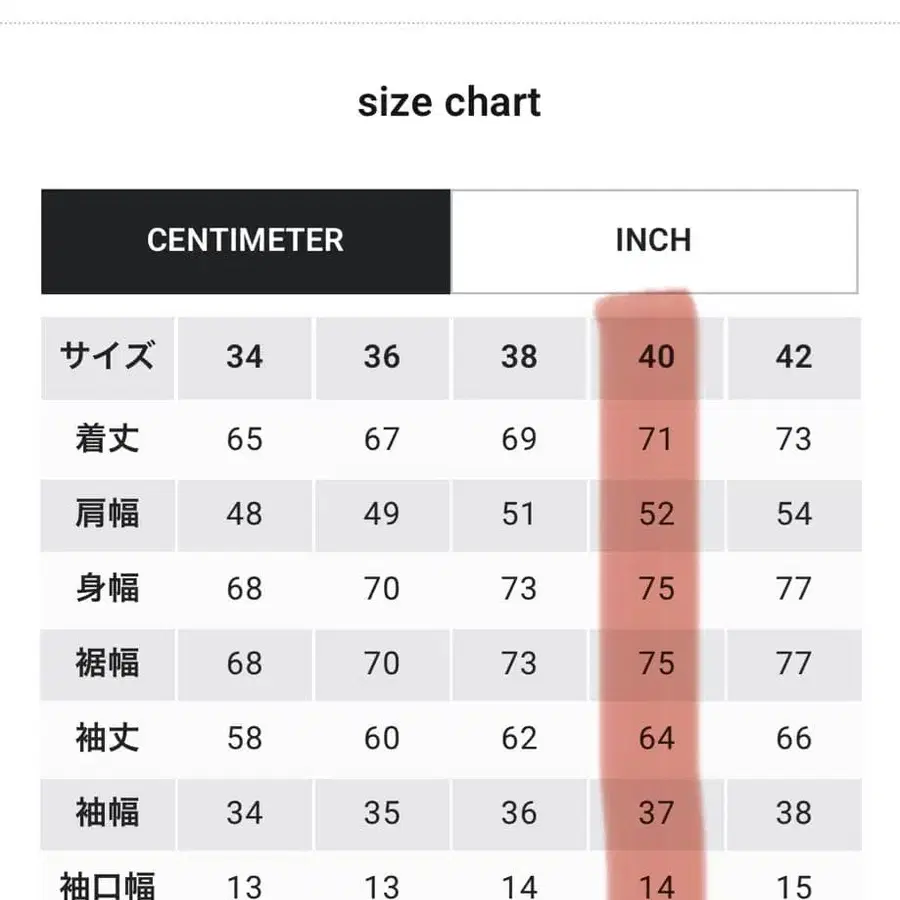Switch to the INCH tab
The width and height of the screenshot is (900, 900).
pos(654,240)
